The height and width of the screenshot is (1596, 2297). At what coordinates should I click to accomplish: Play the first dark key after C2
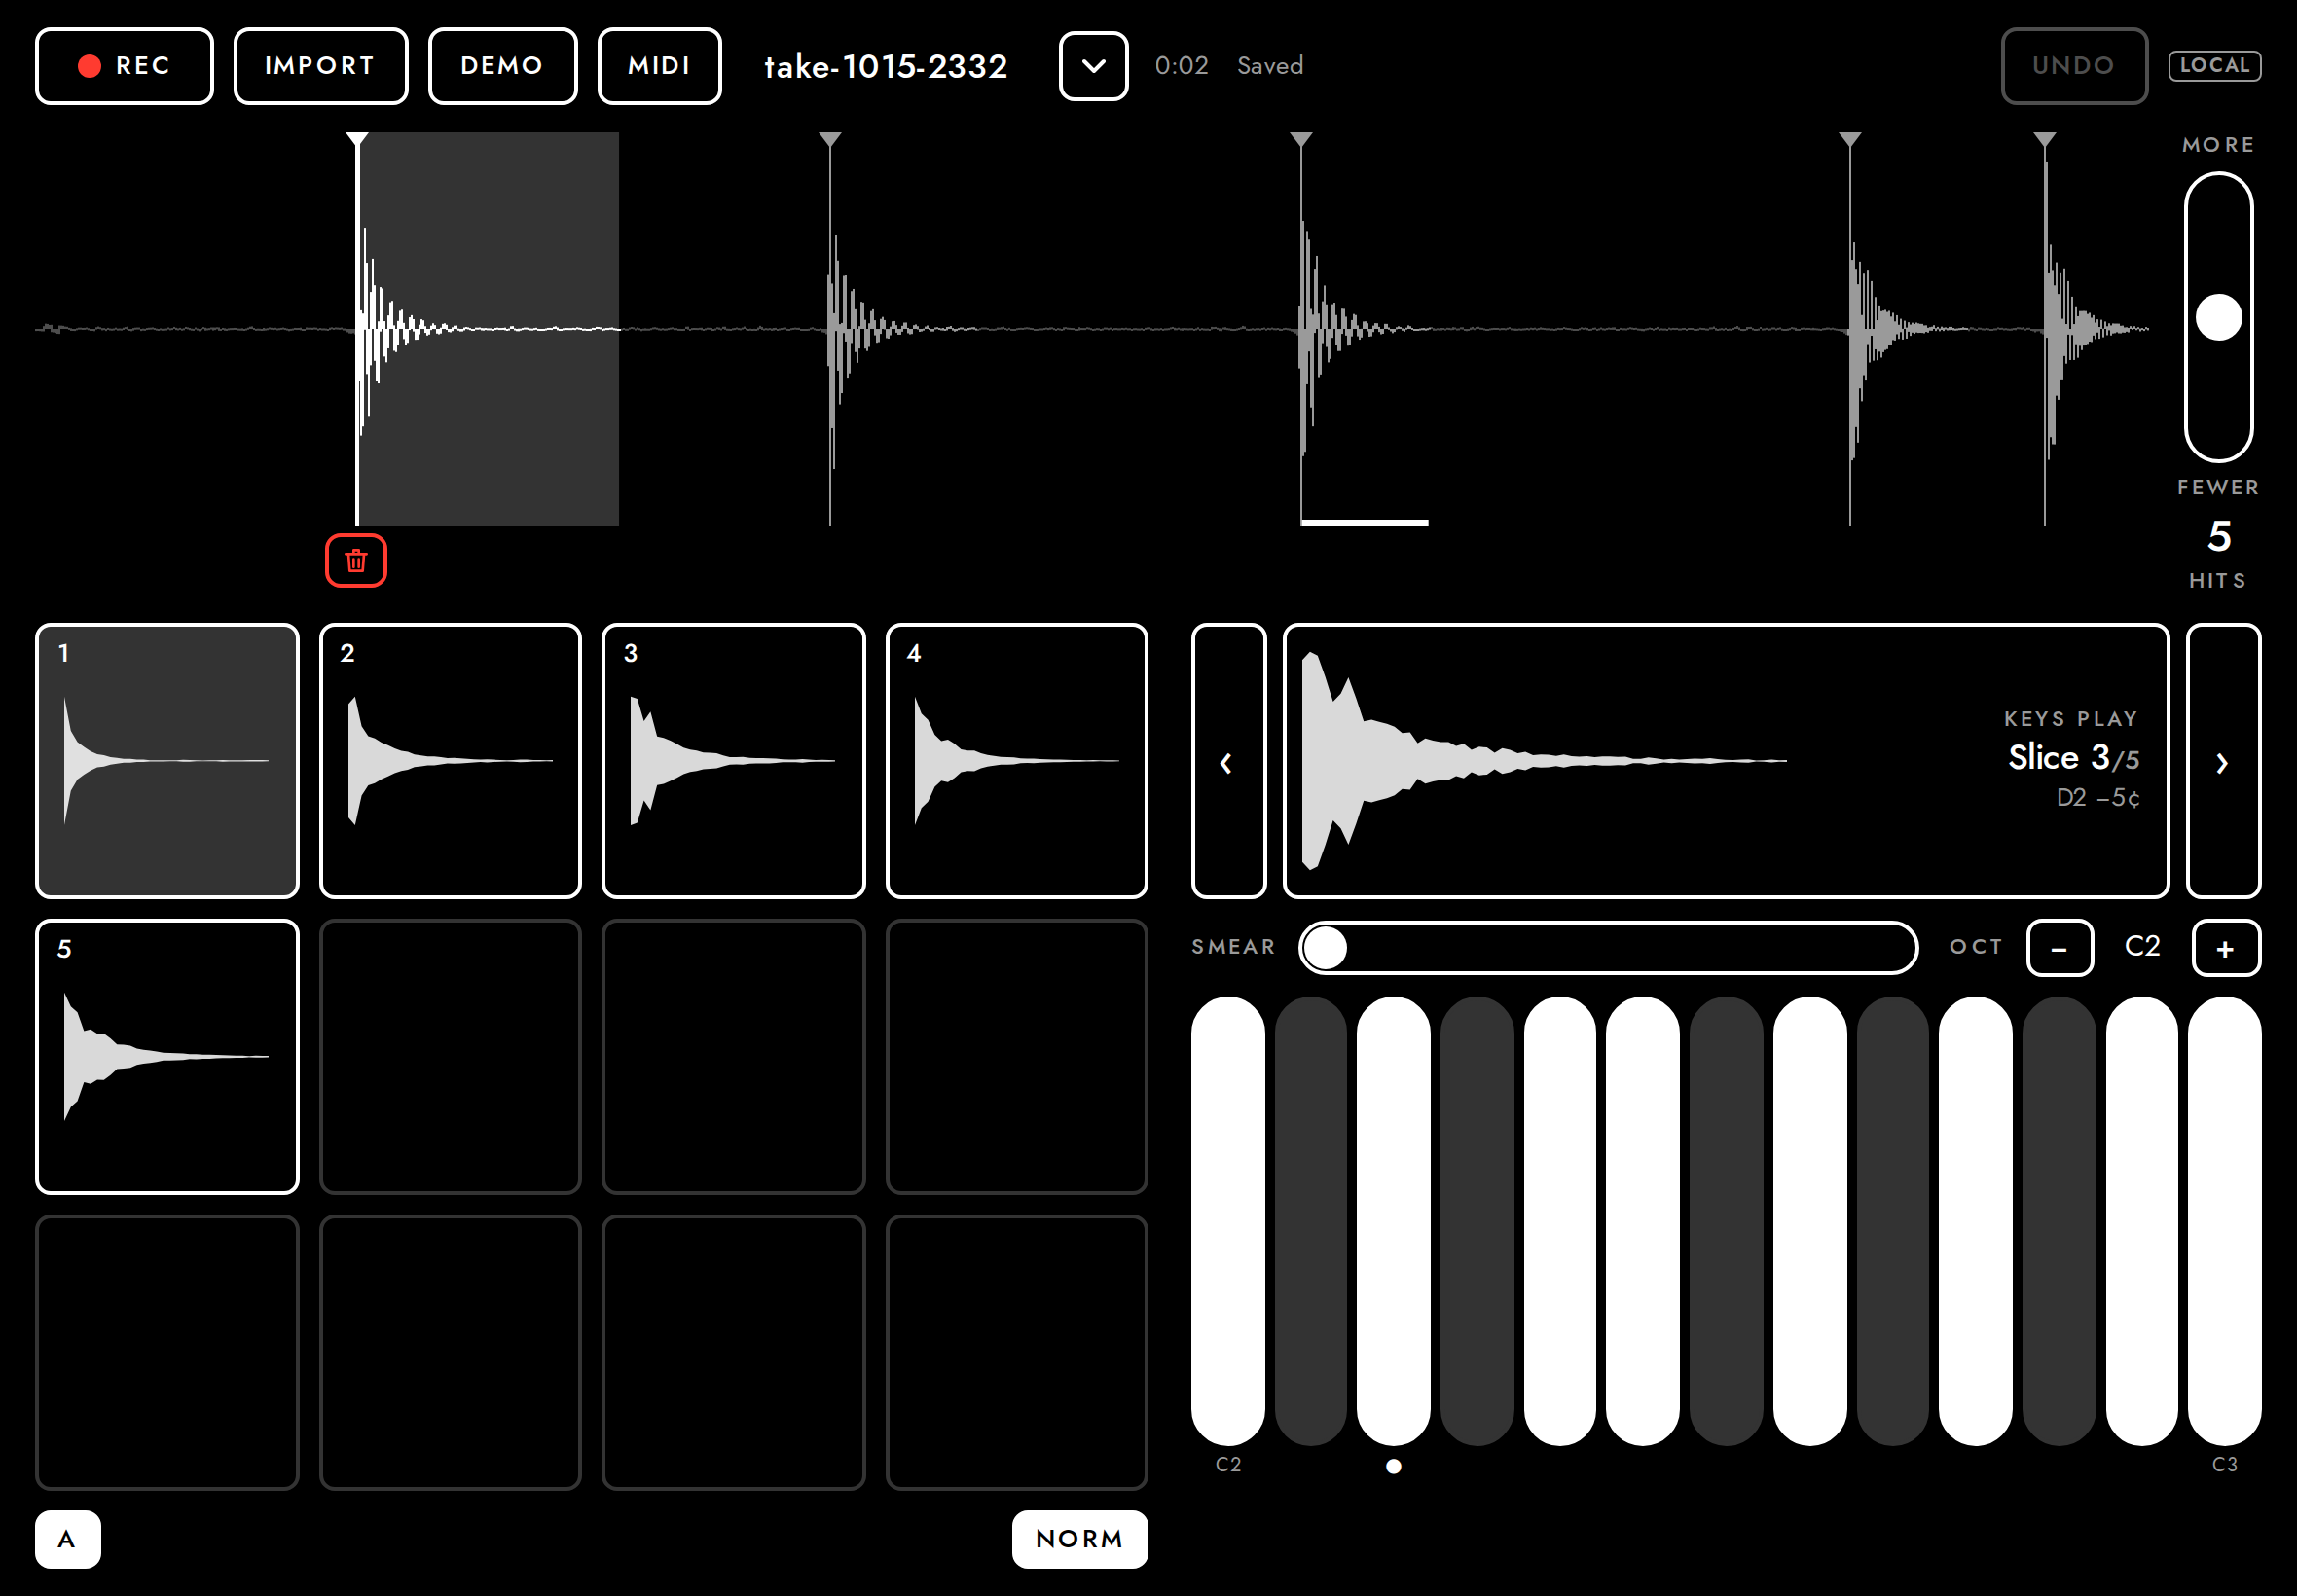(x=1311, y=1221)
